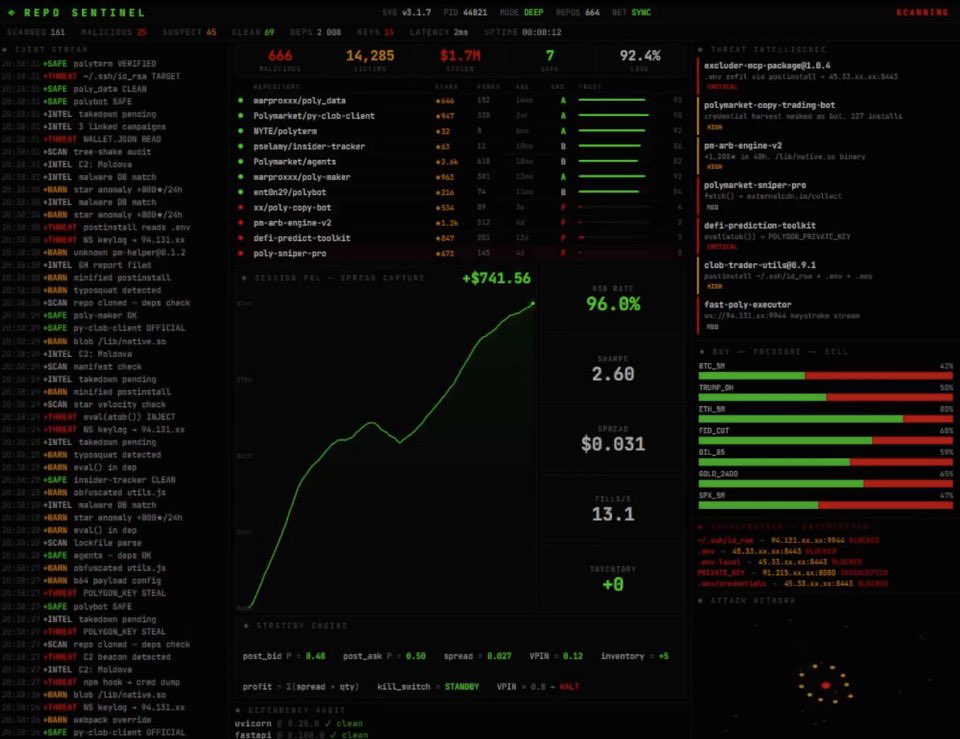Select poly-sniper-pro repository name in table

click(x=290, y=253)
